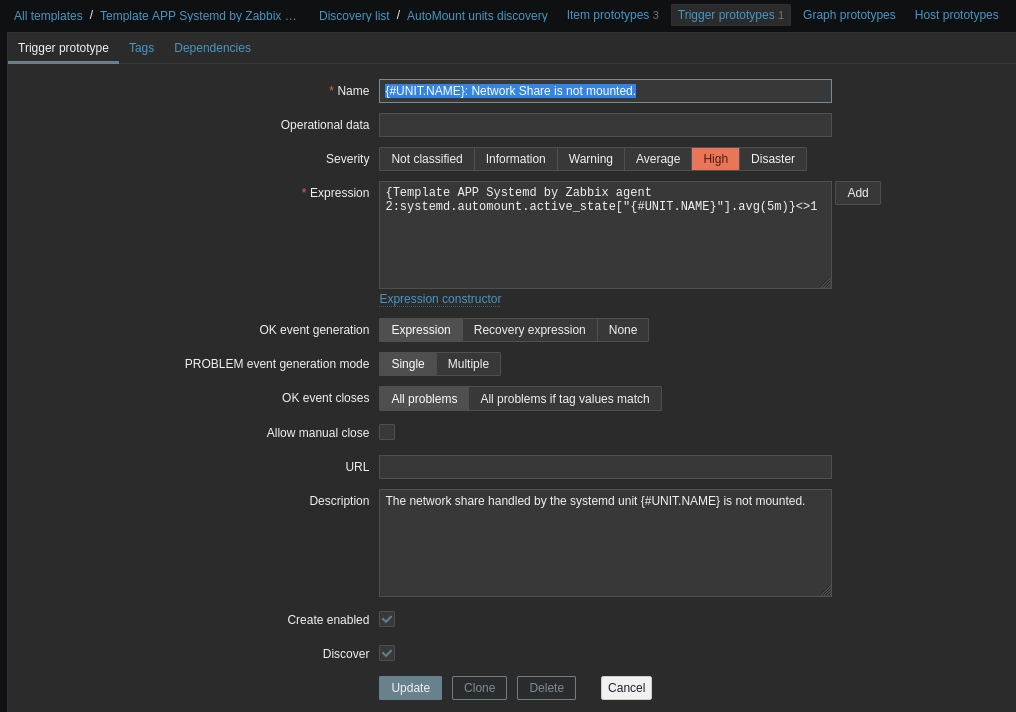The width and height of the screenshot is (1016, 712).
Task: Open the Dependencies tab
Action: (x=212, y=48)
